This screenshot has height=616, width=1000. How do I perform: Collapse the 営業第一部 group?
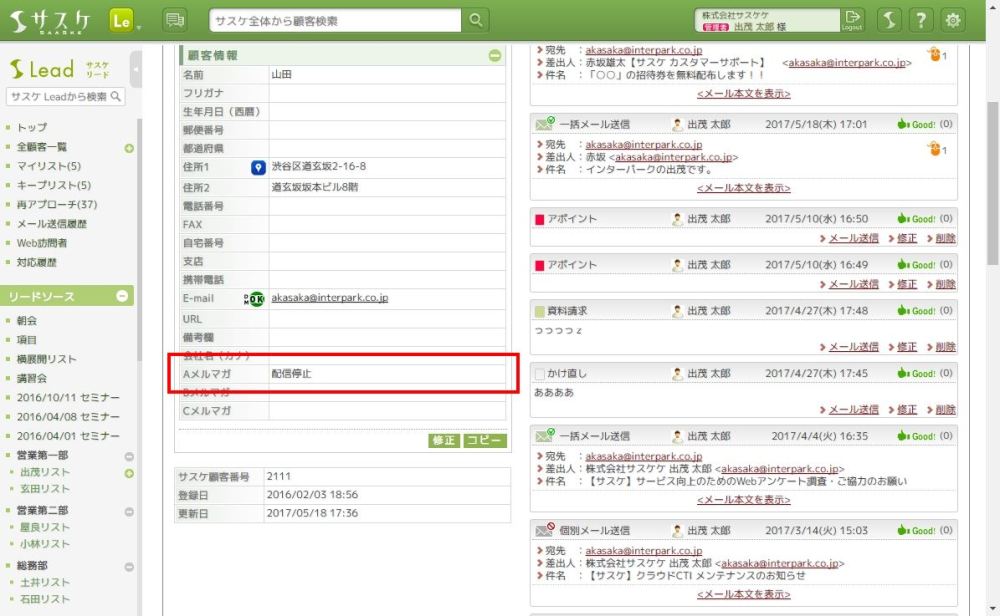[129, 455]
